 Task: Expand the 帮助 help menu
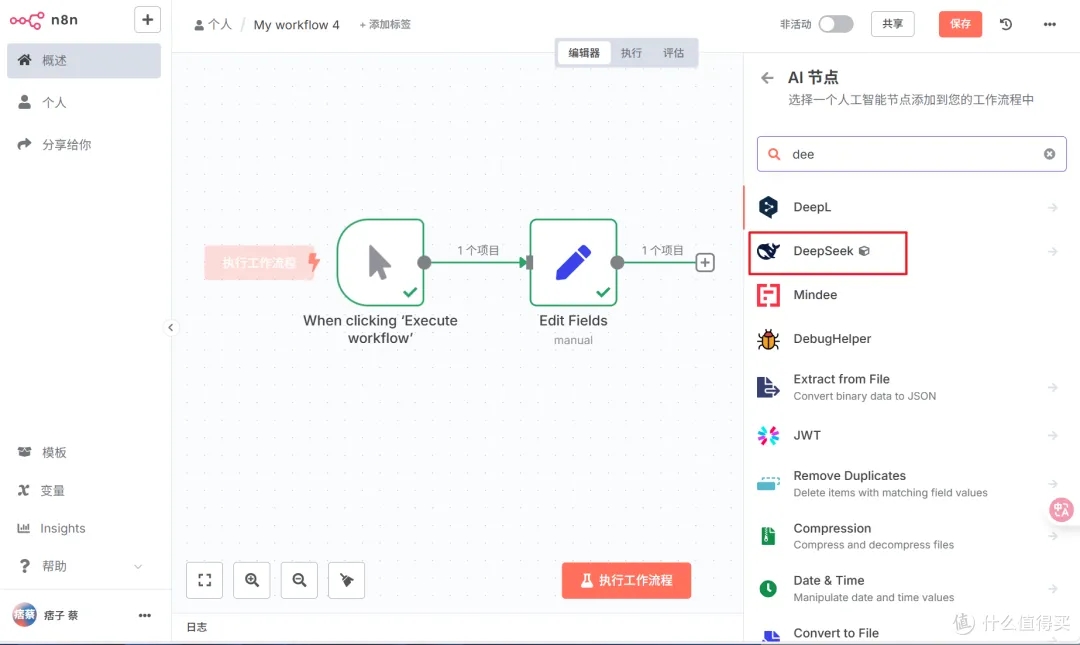point(84,566)
